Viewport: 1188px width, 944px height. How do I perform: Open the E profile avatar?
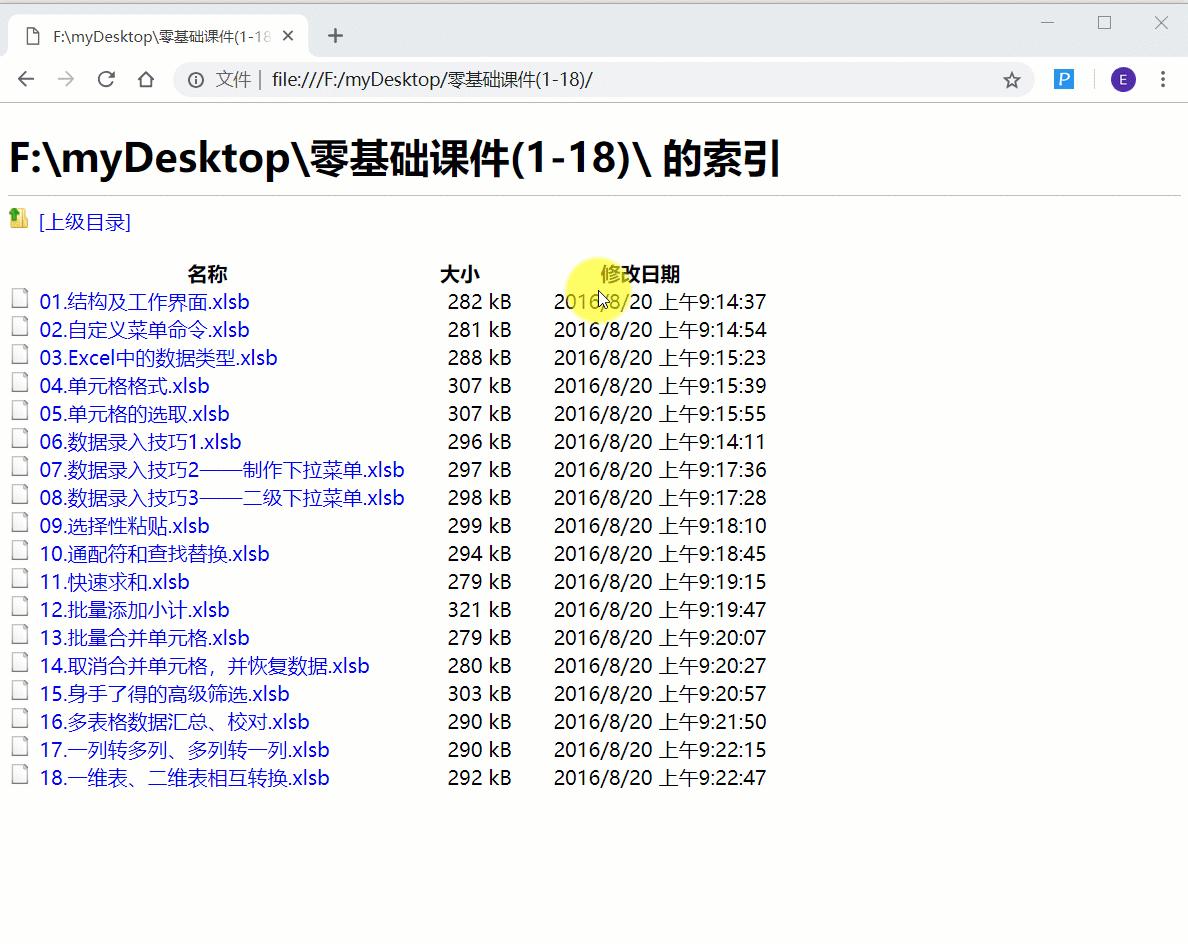pos(1123,79)
